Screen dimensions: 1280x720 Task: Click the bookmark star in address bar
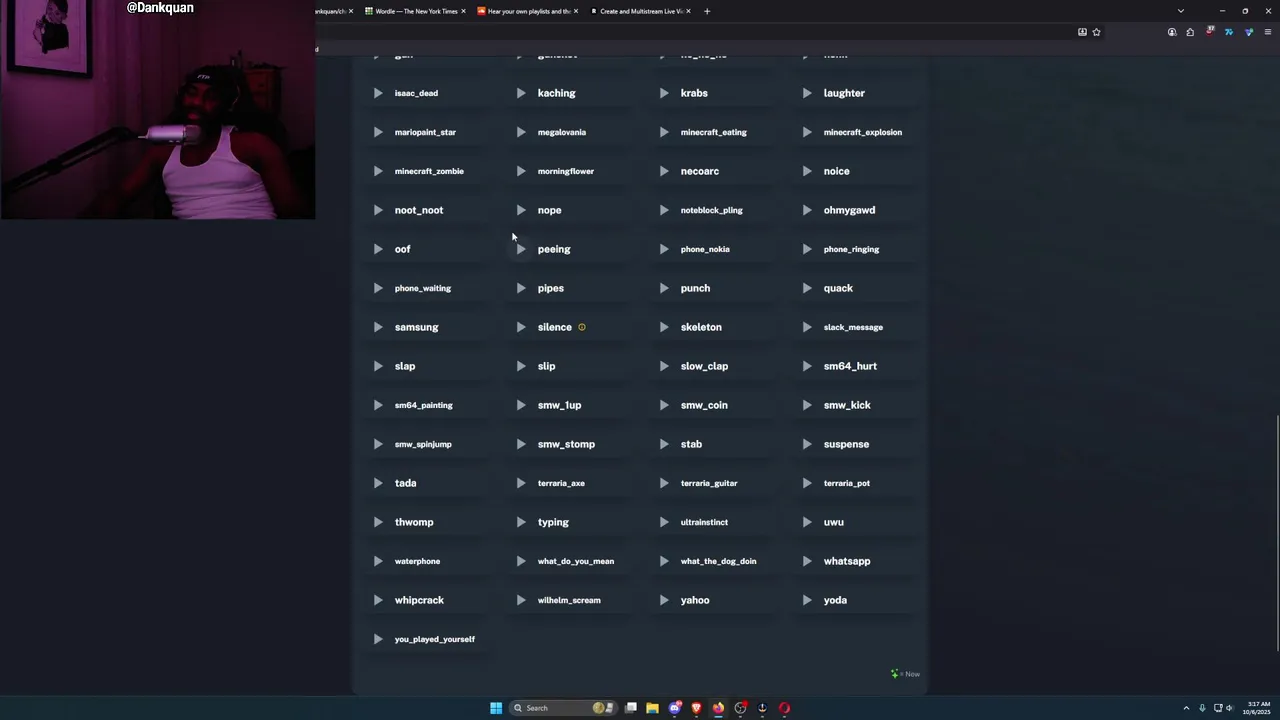pyautogui.click(x=1096, y=32)
